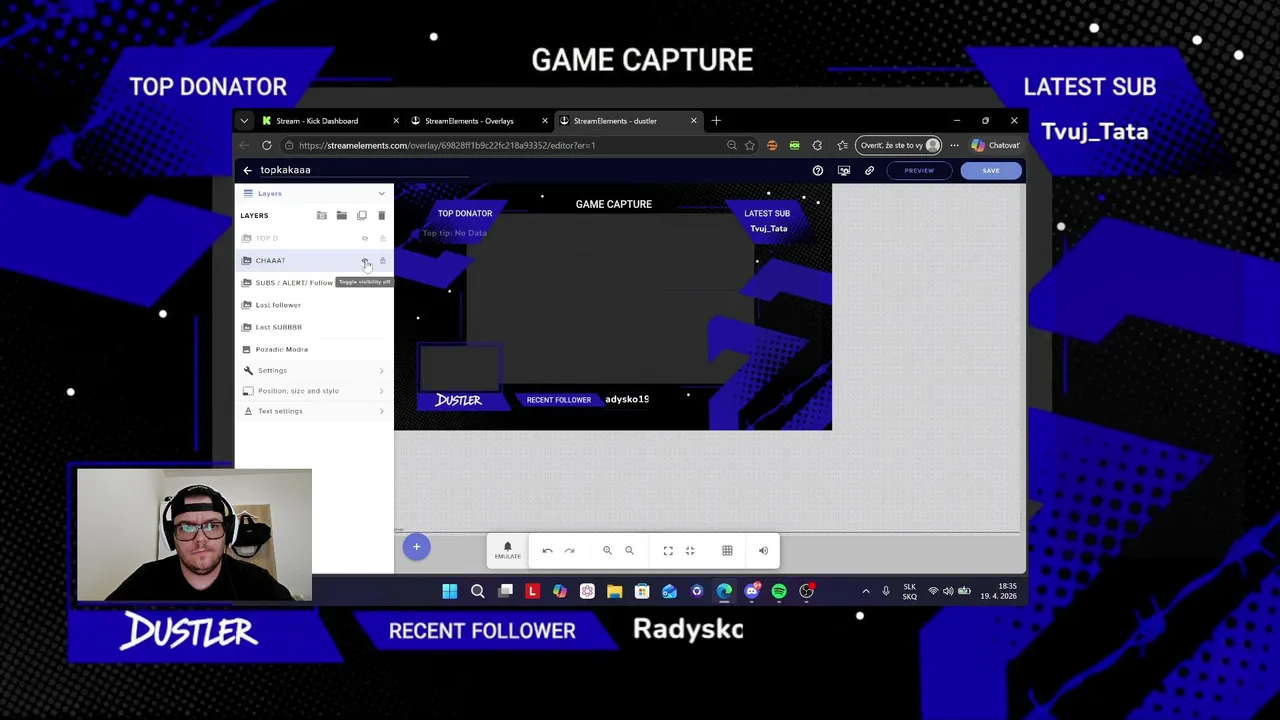Screen dimensions: 1280x720
Task: Select the CHAAAT layer group
Action: [314, 260]
